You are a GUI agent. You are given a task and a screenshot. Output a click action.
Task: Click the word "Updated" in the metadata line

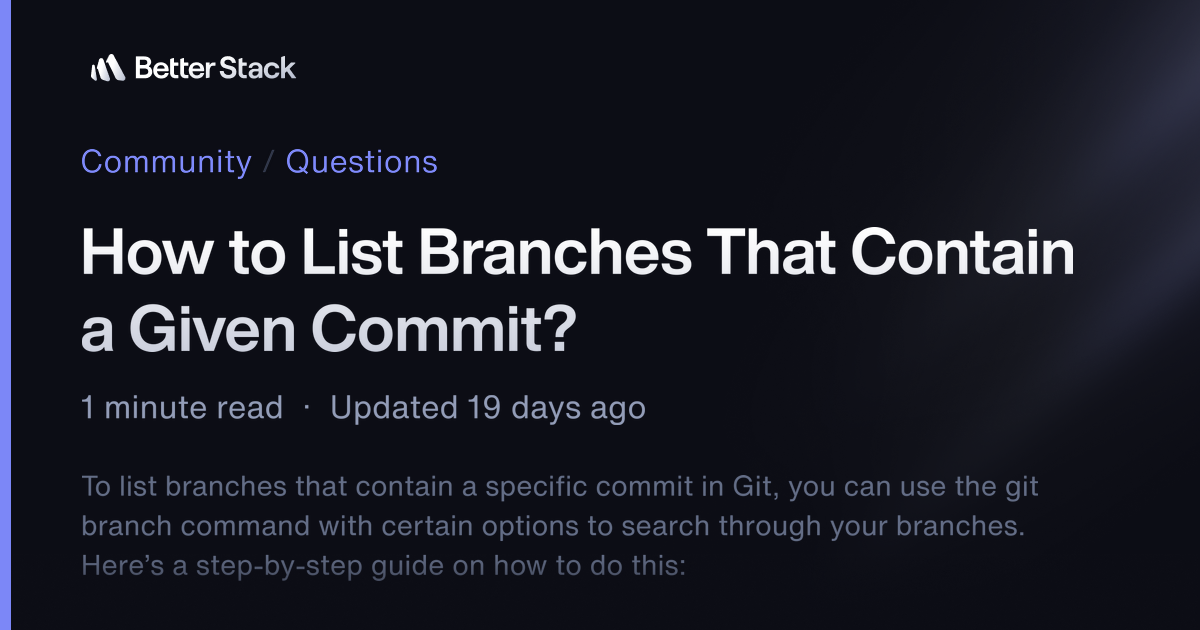point(394,408)
